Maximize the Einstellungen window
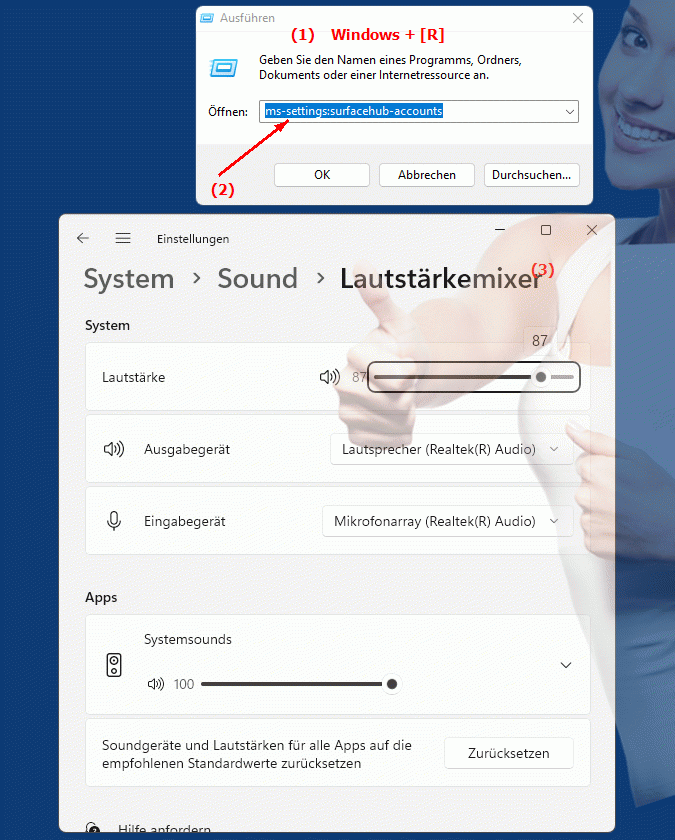Viewport: 675px width, 840px height. click(x=546, y=230)
